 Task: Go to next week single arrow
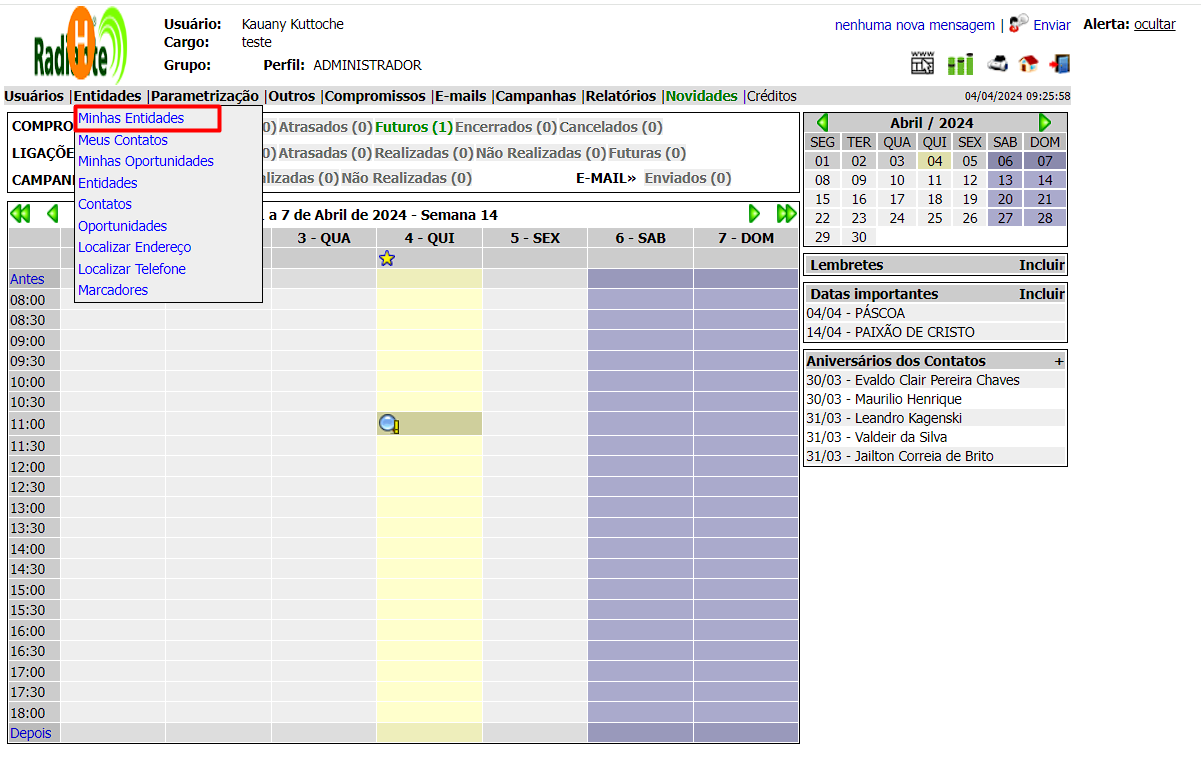[x=754, y=213]
